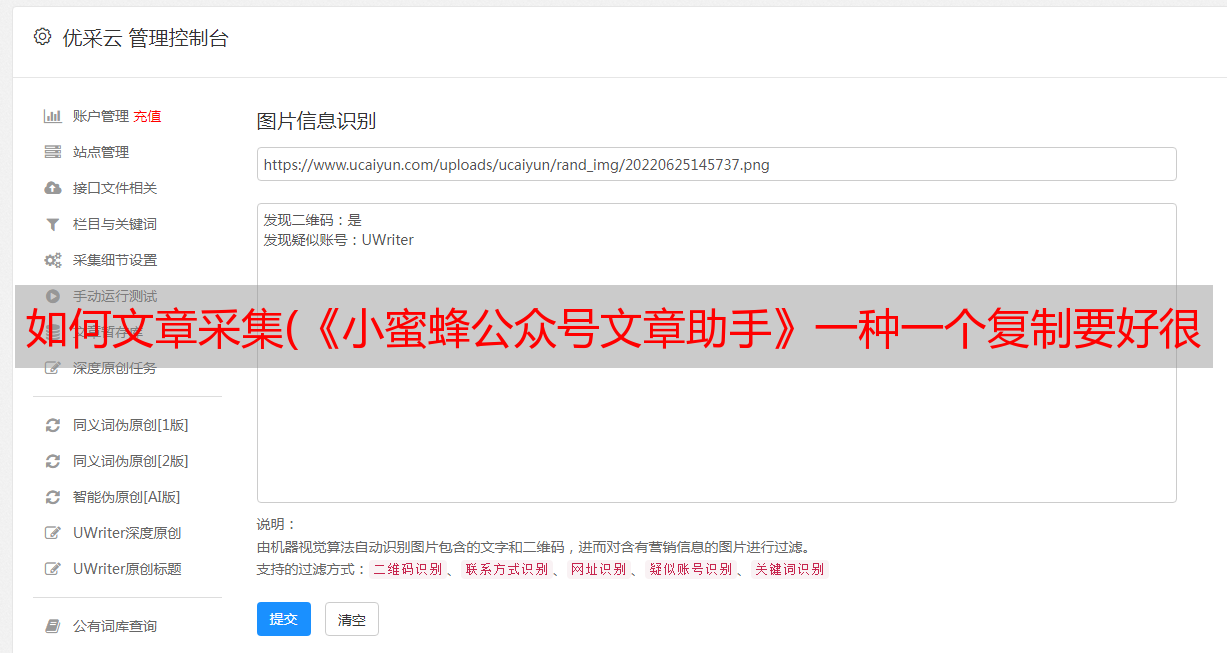
Task: Click the 关键词识别 tag
Action: (789, 569)
